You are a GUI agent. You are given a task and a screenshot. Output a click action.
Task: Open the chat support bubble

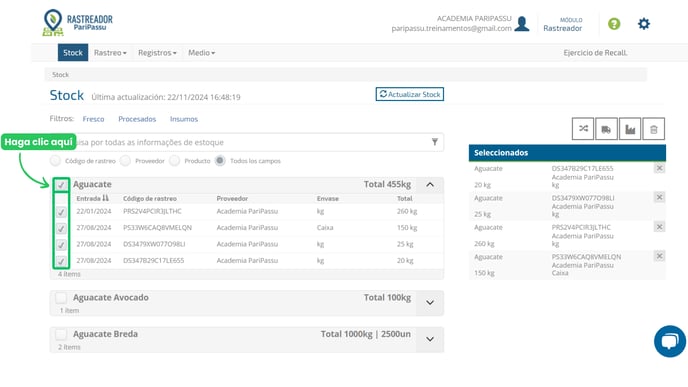click(x=670, y=341)
